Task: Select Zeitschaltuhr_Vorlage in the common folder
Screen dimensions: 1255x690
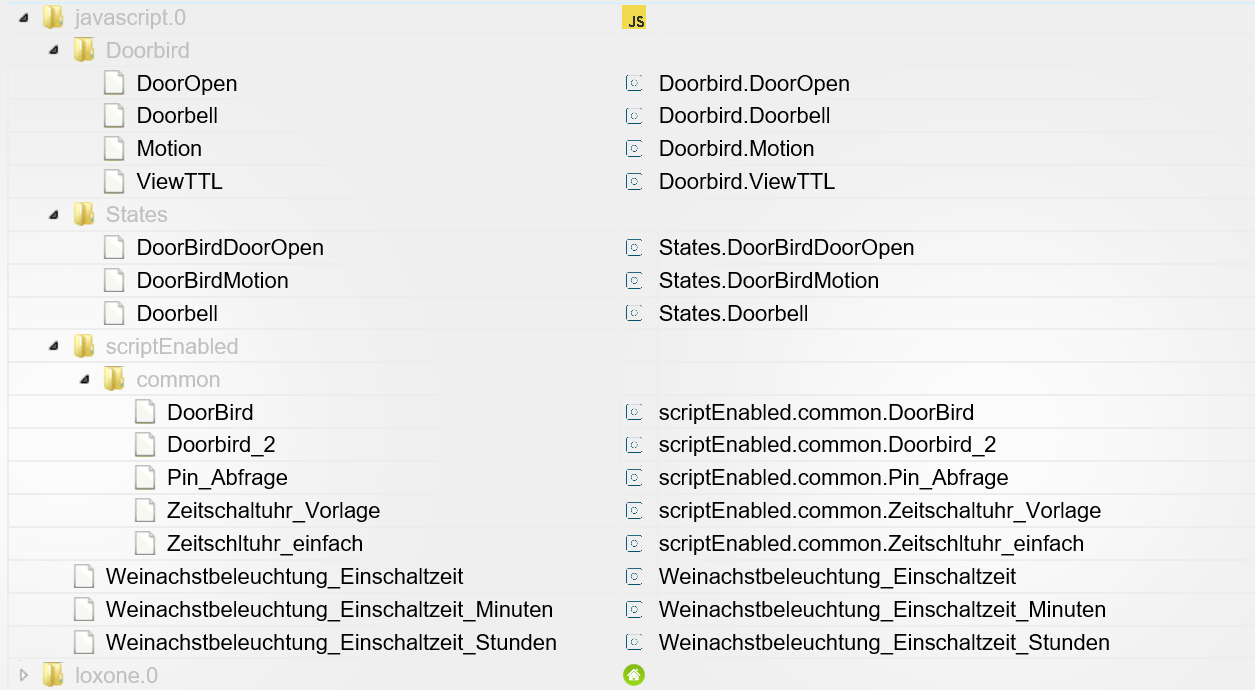Action: tap(273, 511)
